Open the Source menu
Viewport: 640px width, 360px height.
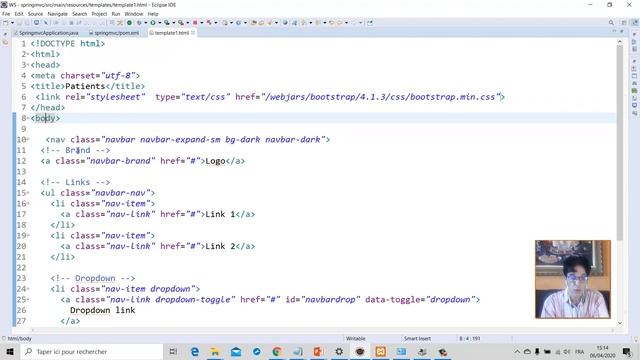pos(35,14)
